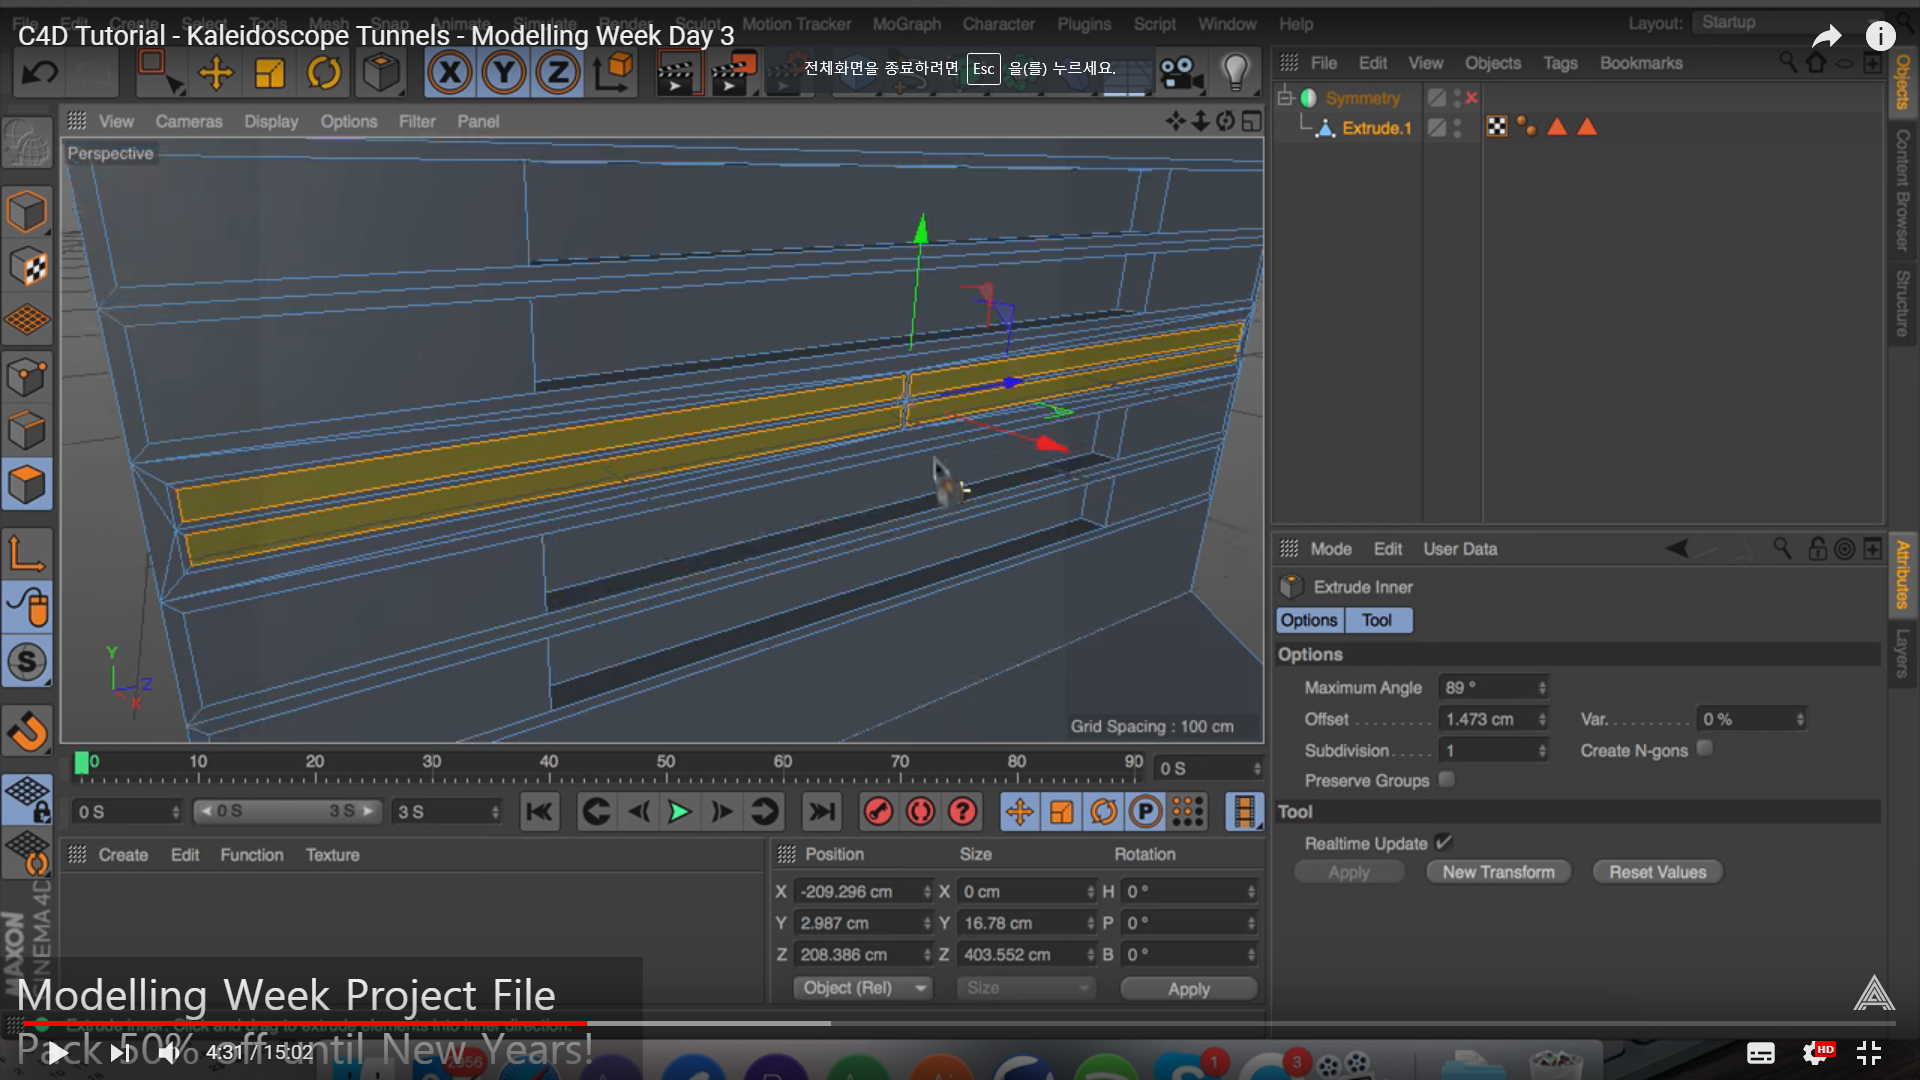Click Maximum Angle value field
The height and width of the screenshot is (1080, 1920).
pos(1486,687)
